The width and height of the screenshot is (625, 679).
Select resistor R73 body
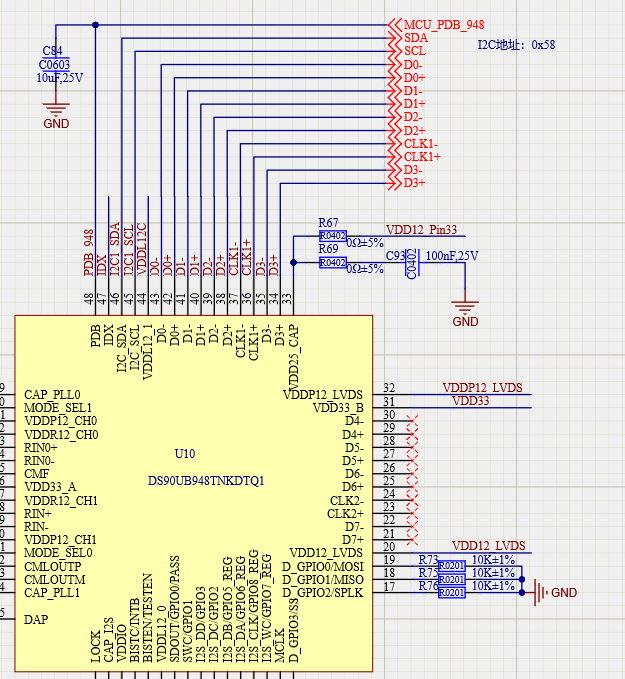coord(452,566)
